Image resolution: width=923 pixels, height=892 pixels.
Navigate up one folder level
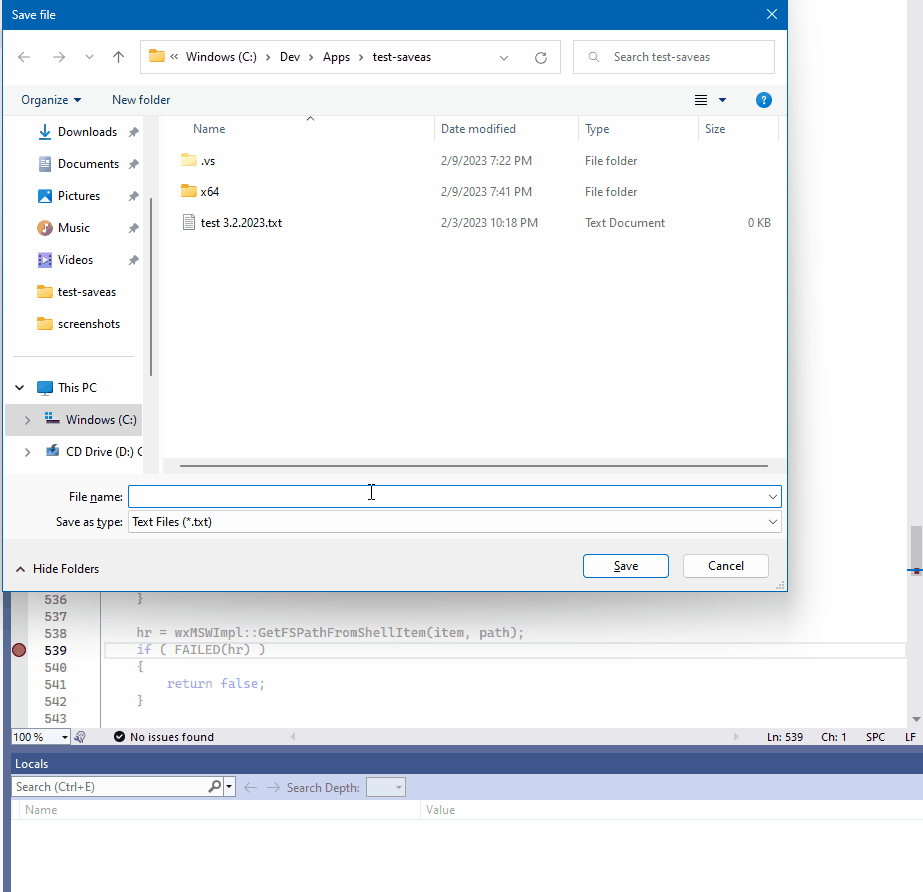tap(118, 57)
